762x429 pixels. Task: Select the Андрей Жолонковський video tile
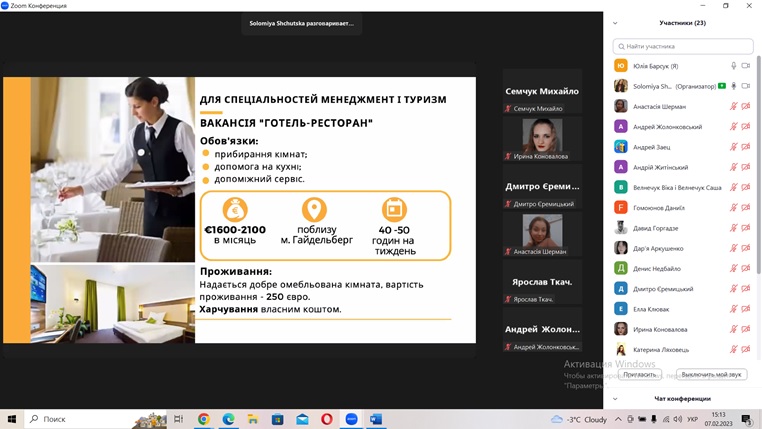[542, 329]
